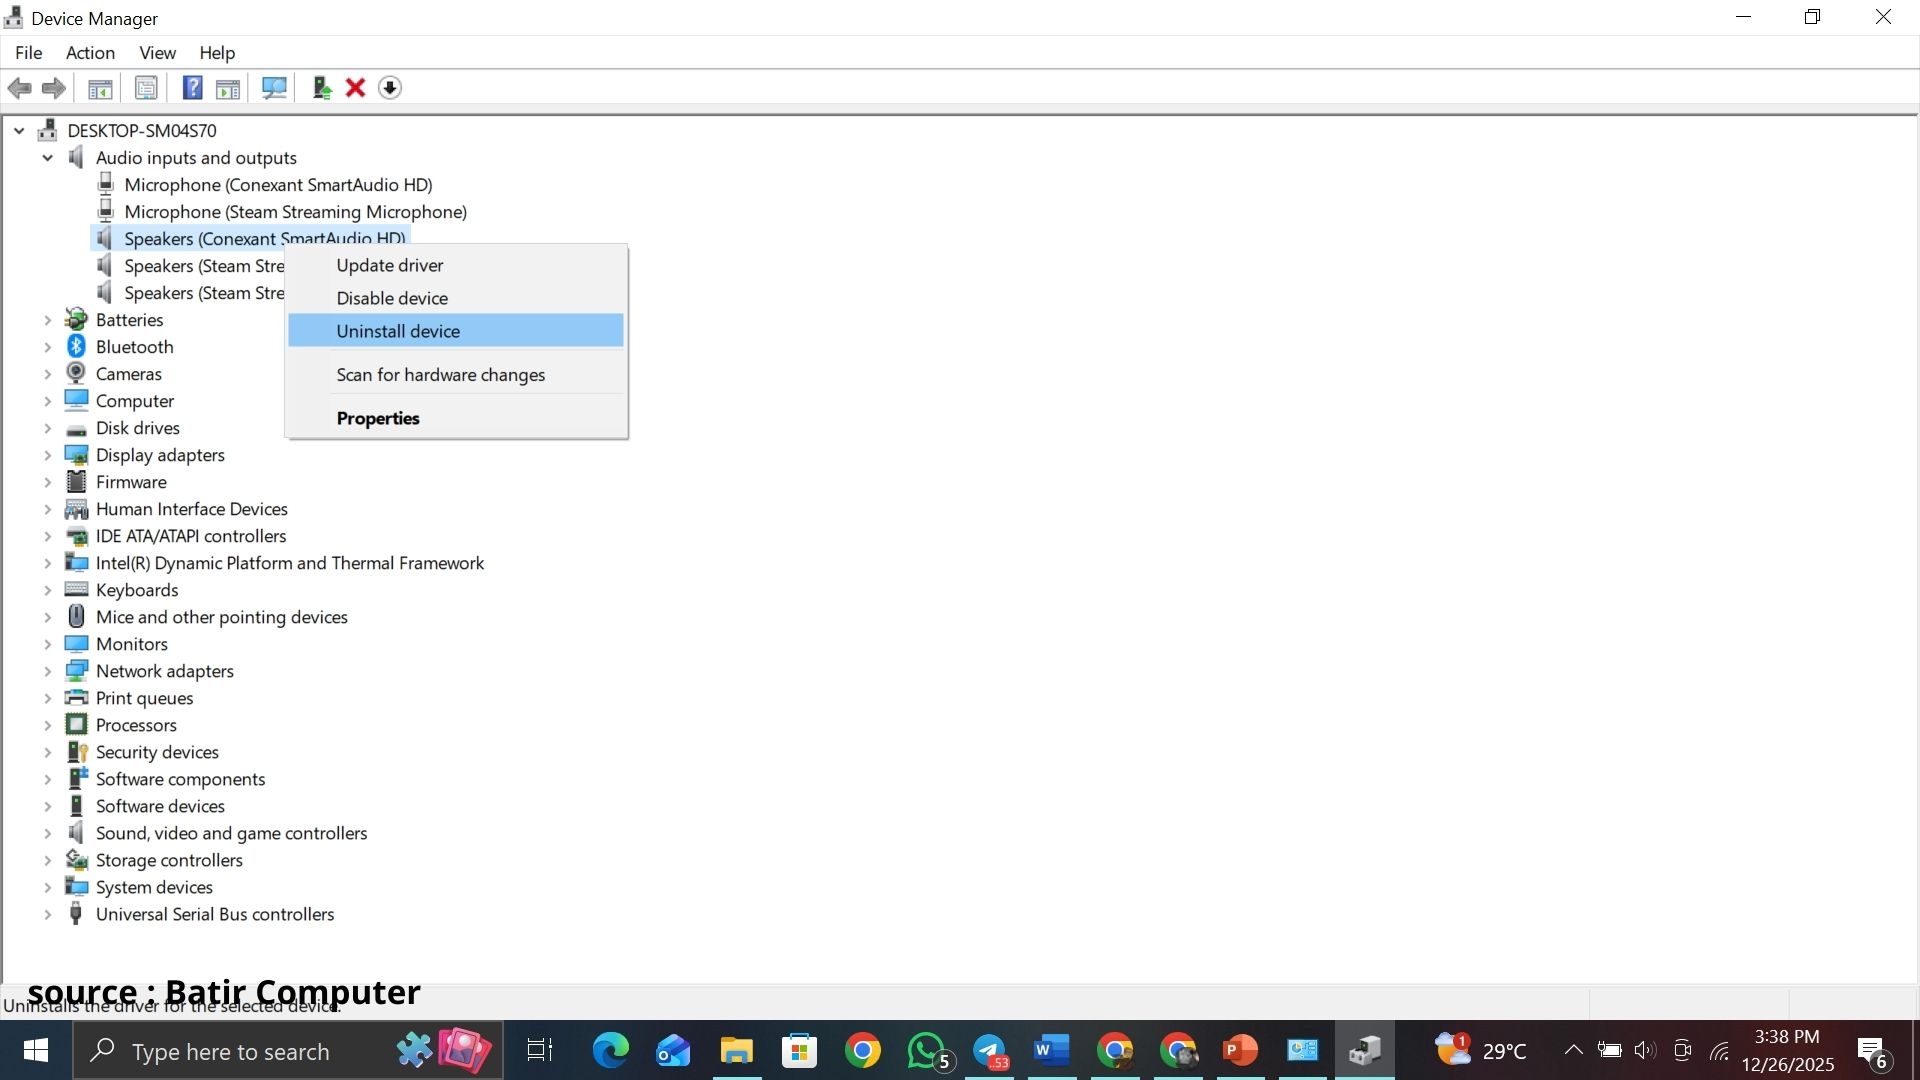Select the Human Interface Devices row
The width and height of the screenshot is (1920, 1080).
191,508
